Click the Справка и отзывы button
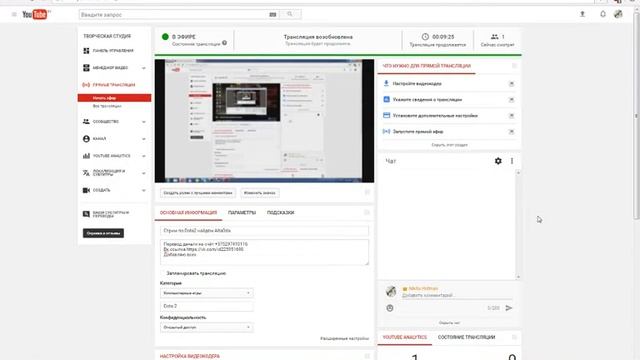The image size is (640, 360). tap(103, 233)
